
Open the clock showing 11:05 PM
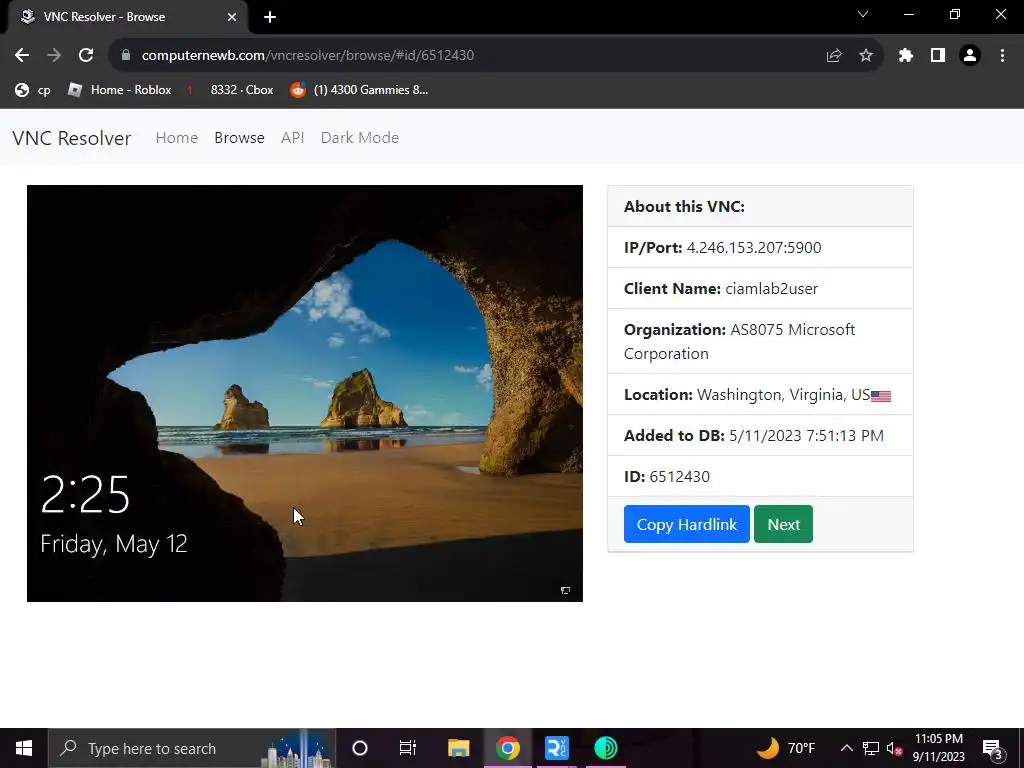coord(938,748)
